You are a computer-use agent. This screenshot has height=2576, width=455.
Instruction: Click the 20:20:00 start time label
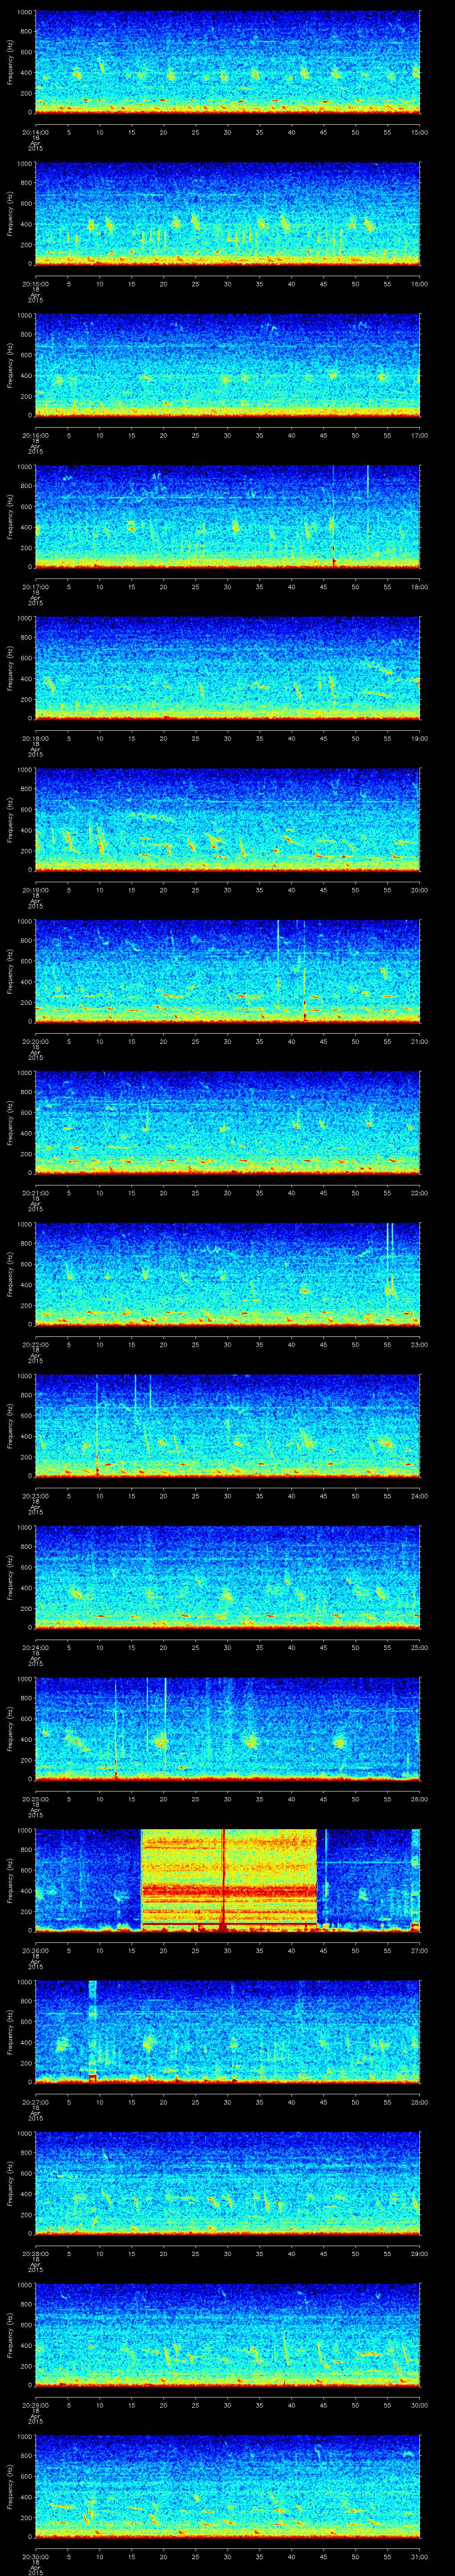coord(35,1042)
